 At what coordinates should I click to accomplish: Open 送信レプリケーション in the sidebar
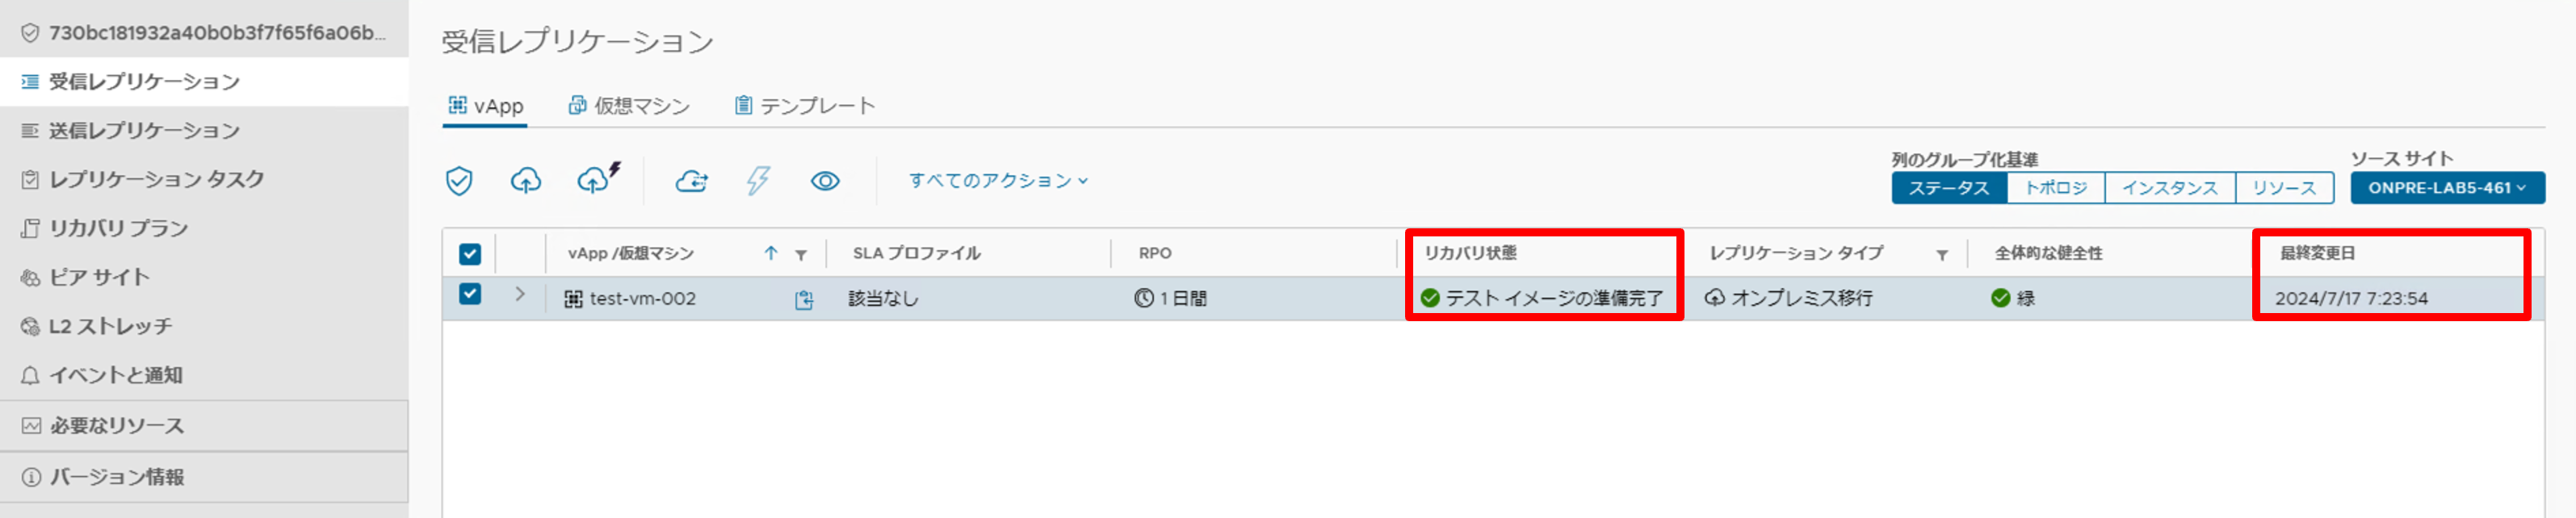[x=144, y=131]
